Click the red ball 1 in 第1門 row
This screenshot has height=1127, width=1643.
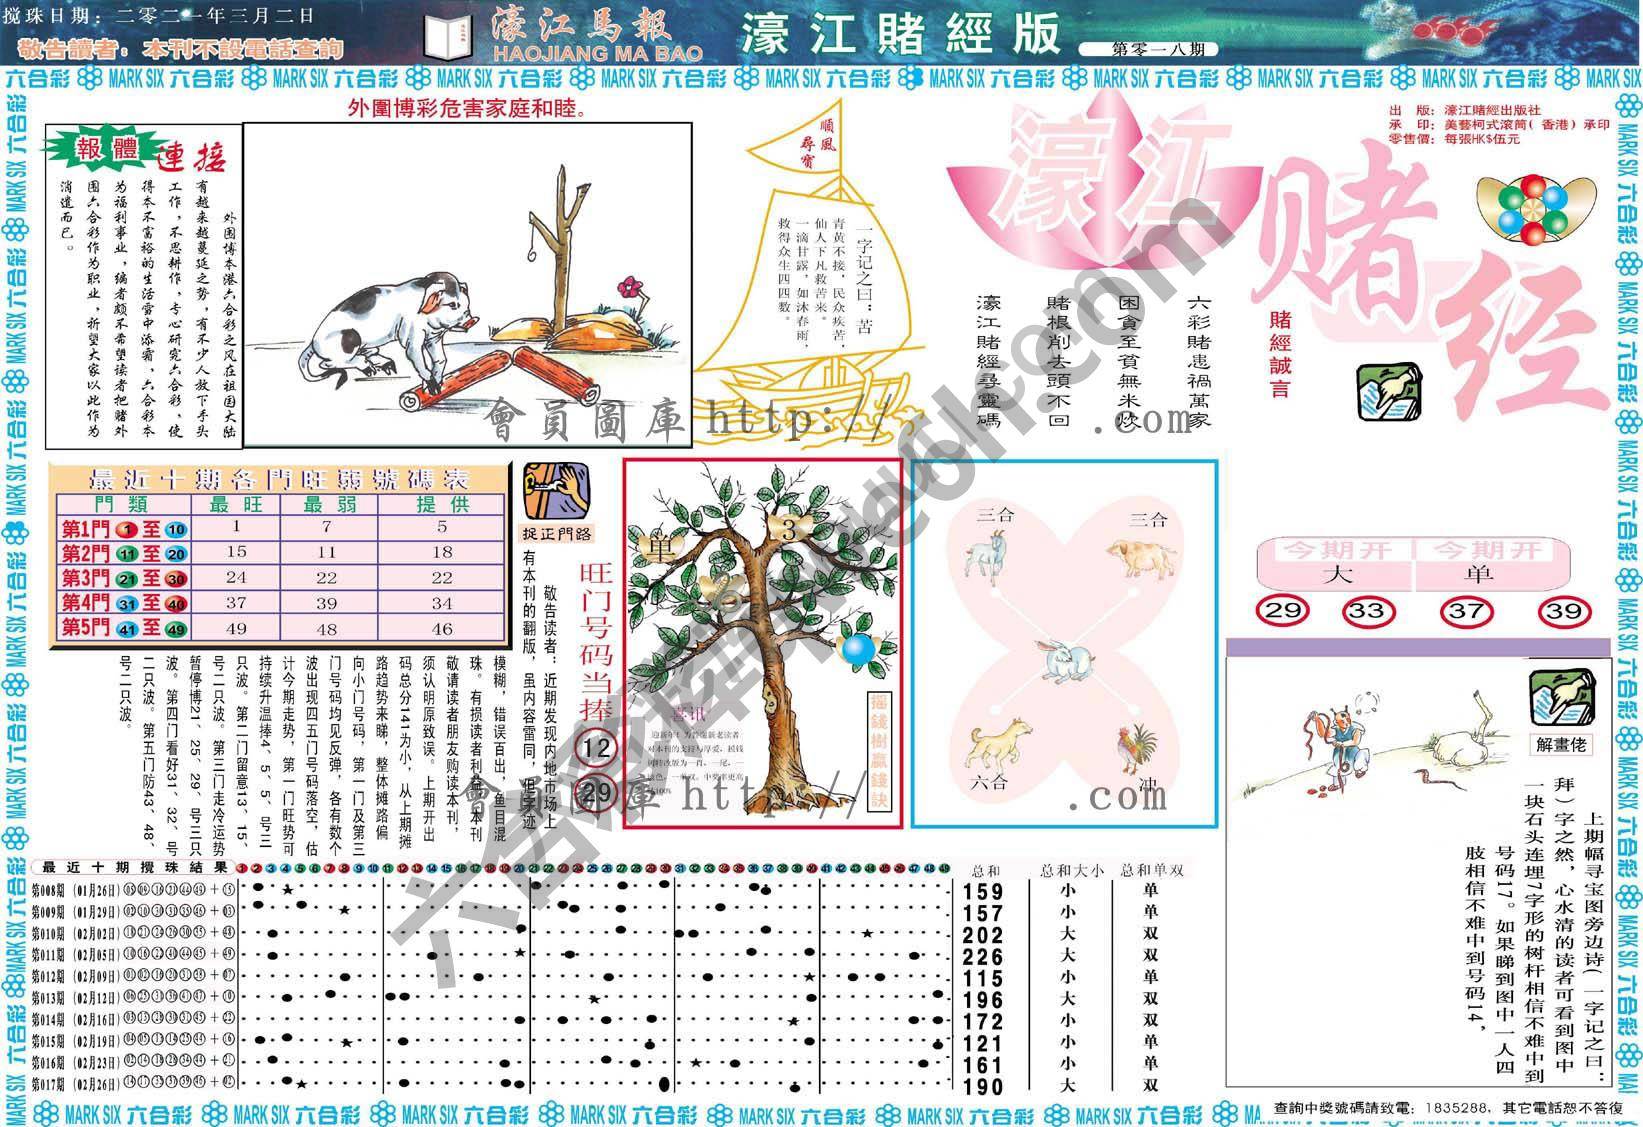128,530
